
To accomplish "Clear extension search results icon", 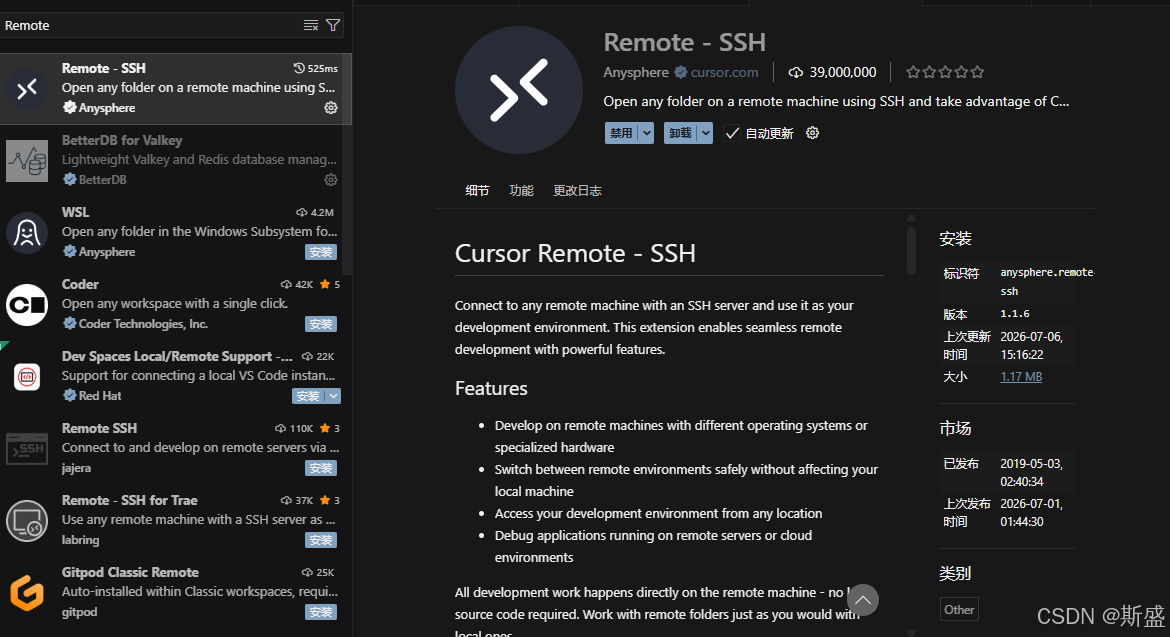I will point(310,25).
